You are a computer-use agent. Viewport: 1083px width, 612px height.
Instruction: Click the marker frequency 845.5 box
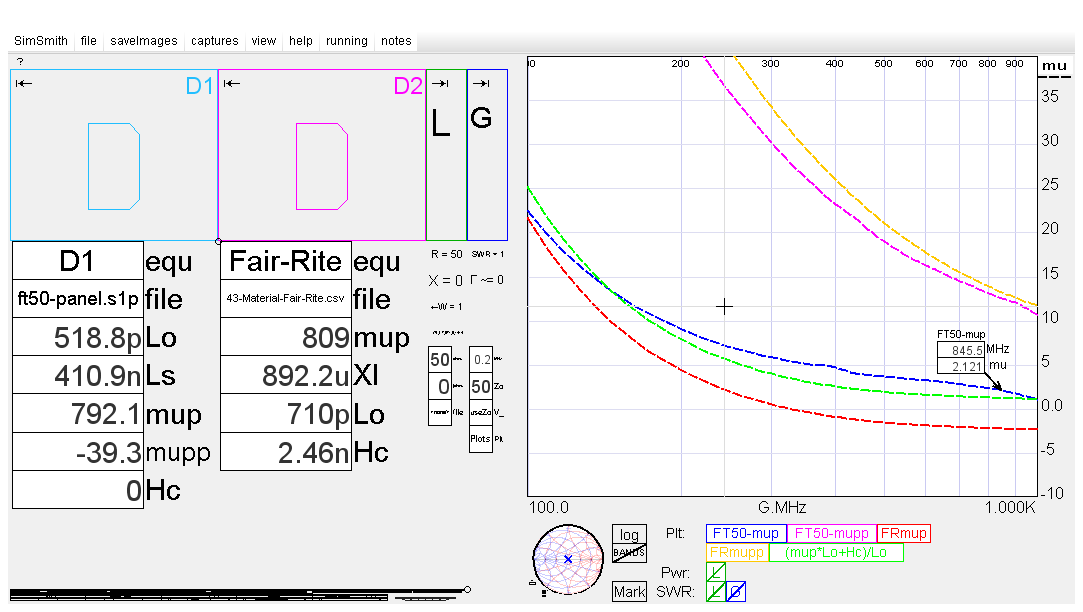pyautogui.click(x=961, y=350)
